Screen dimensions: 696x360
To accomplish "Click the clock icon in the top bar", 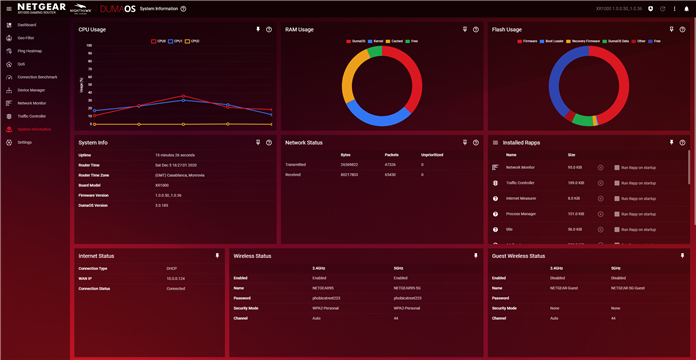I will [651, 9].
